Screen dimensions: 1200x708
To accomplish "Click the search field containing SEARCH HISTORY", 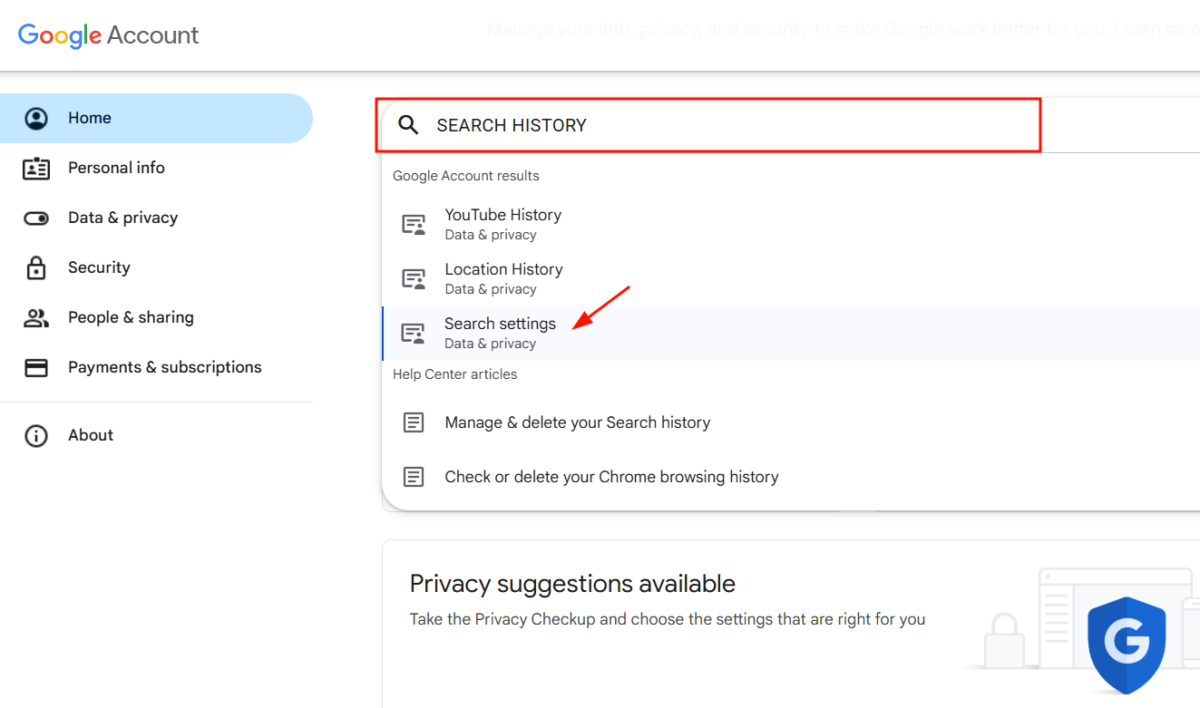I will [x=708, y=125].
